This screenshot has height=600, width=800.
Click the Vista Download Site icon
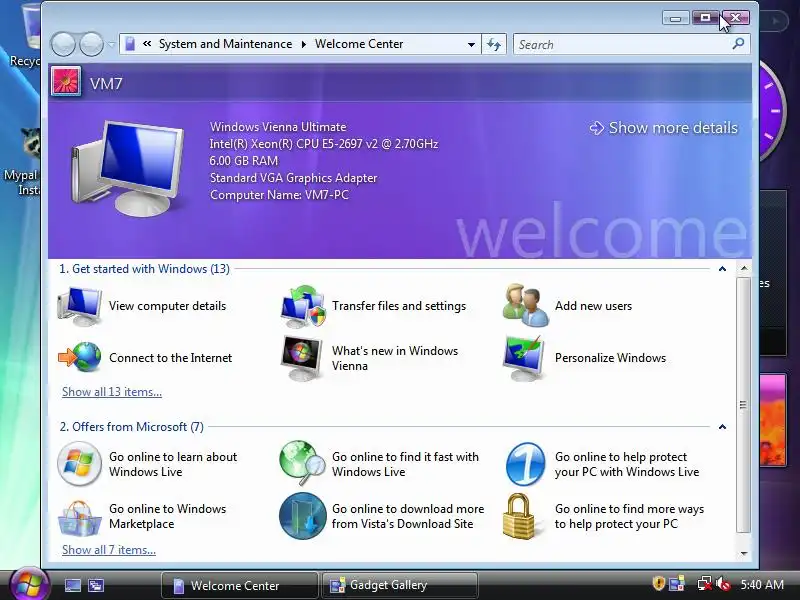pyautogui.click(x=303, y=516)
